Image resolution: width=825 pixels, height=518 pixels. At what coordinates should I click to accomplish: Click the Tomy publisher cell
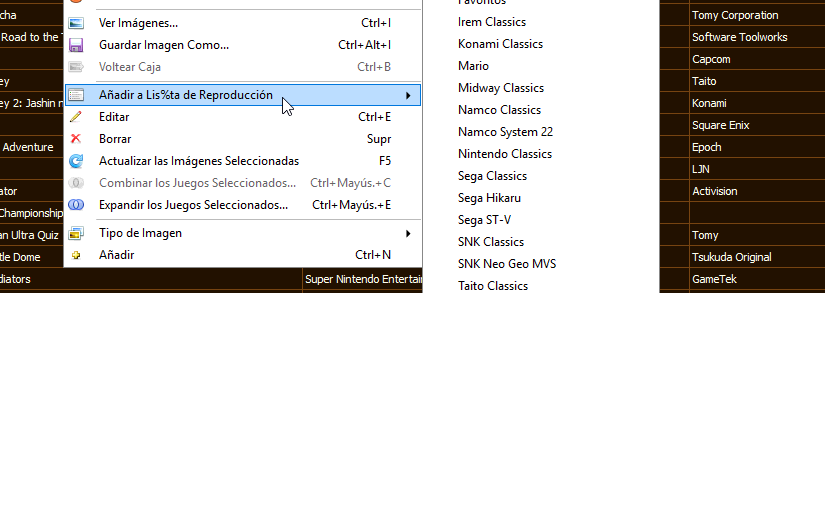tap(757, 236)
